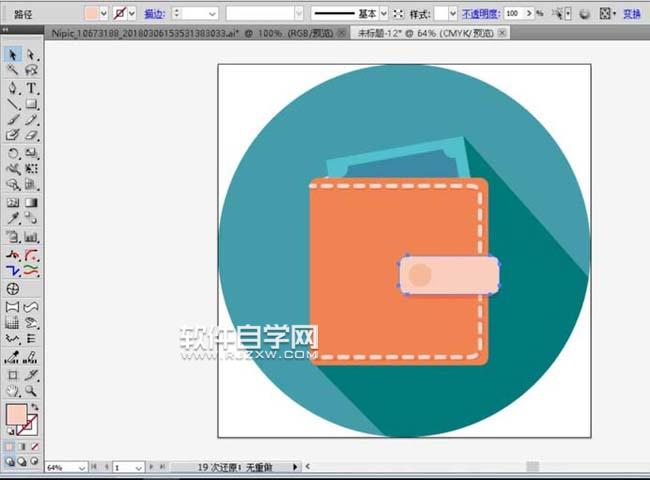Open fill color dropdown in control bar
Image resolution: width=650 pixels, height=480 pixels.
coord(104,14)
